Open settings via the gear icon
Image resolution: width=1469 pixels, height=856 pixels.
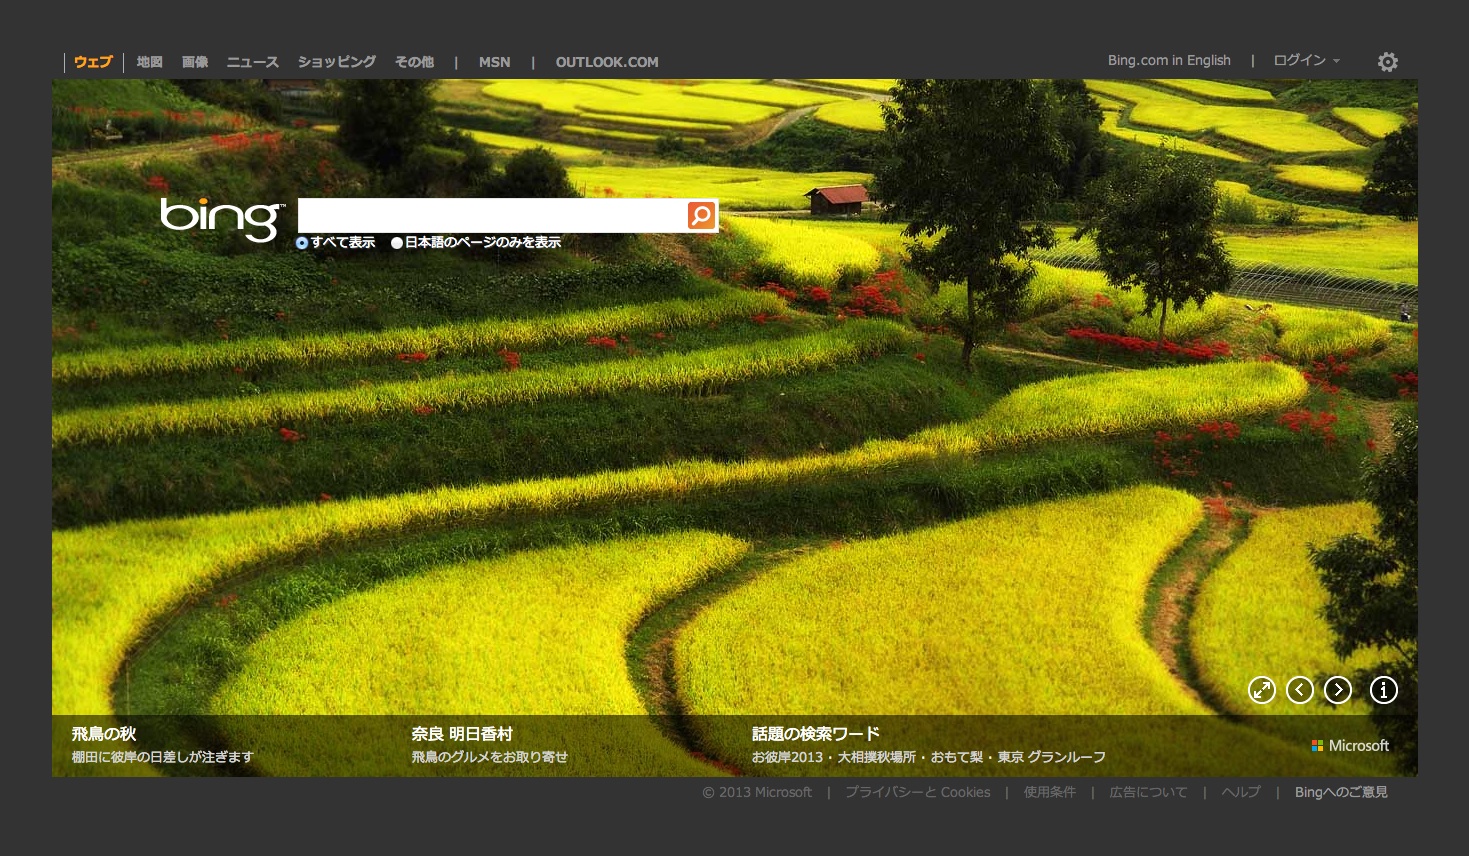pos(1387,62)
